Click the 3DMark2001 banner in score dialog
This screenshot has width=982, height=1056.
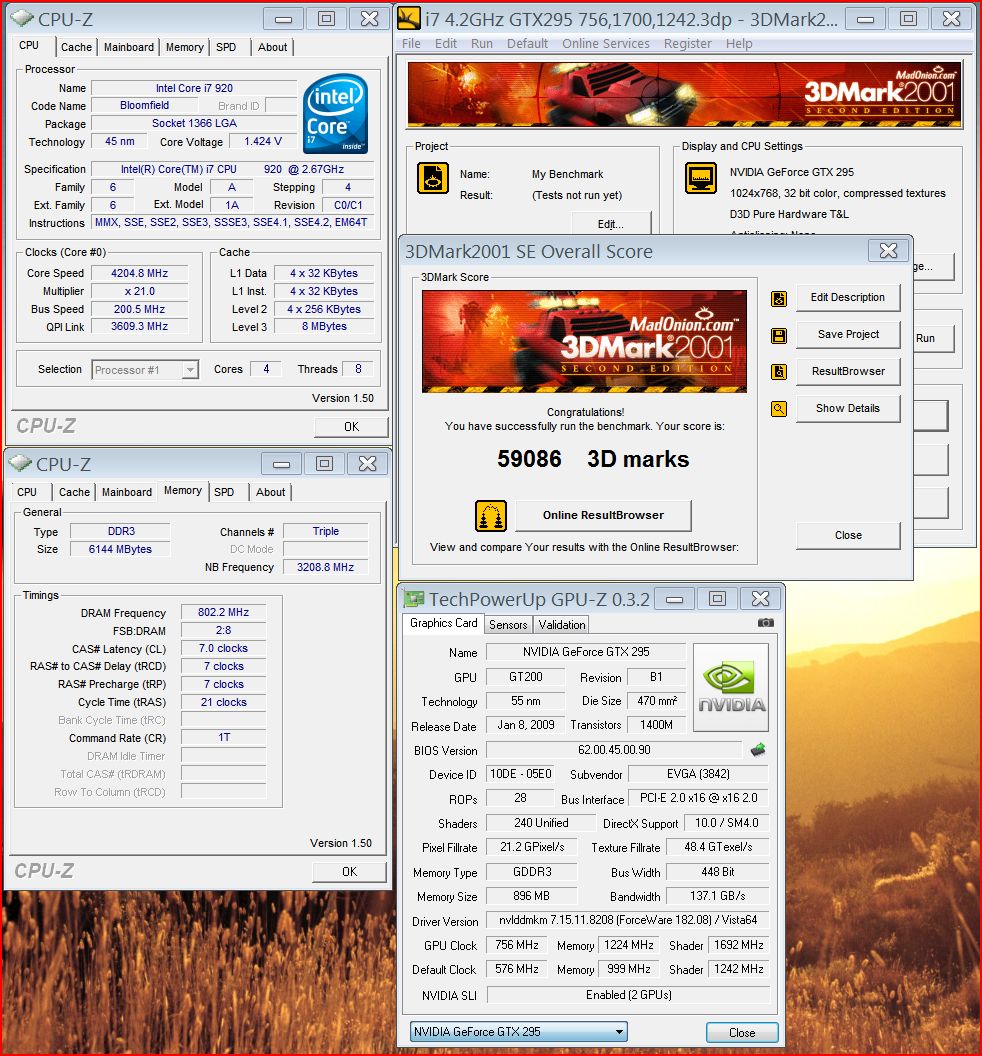coord(584,341)
